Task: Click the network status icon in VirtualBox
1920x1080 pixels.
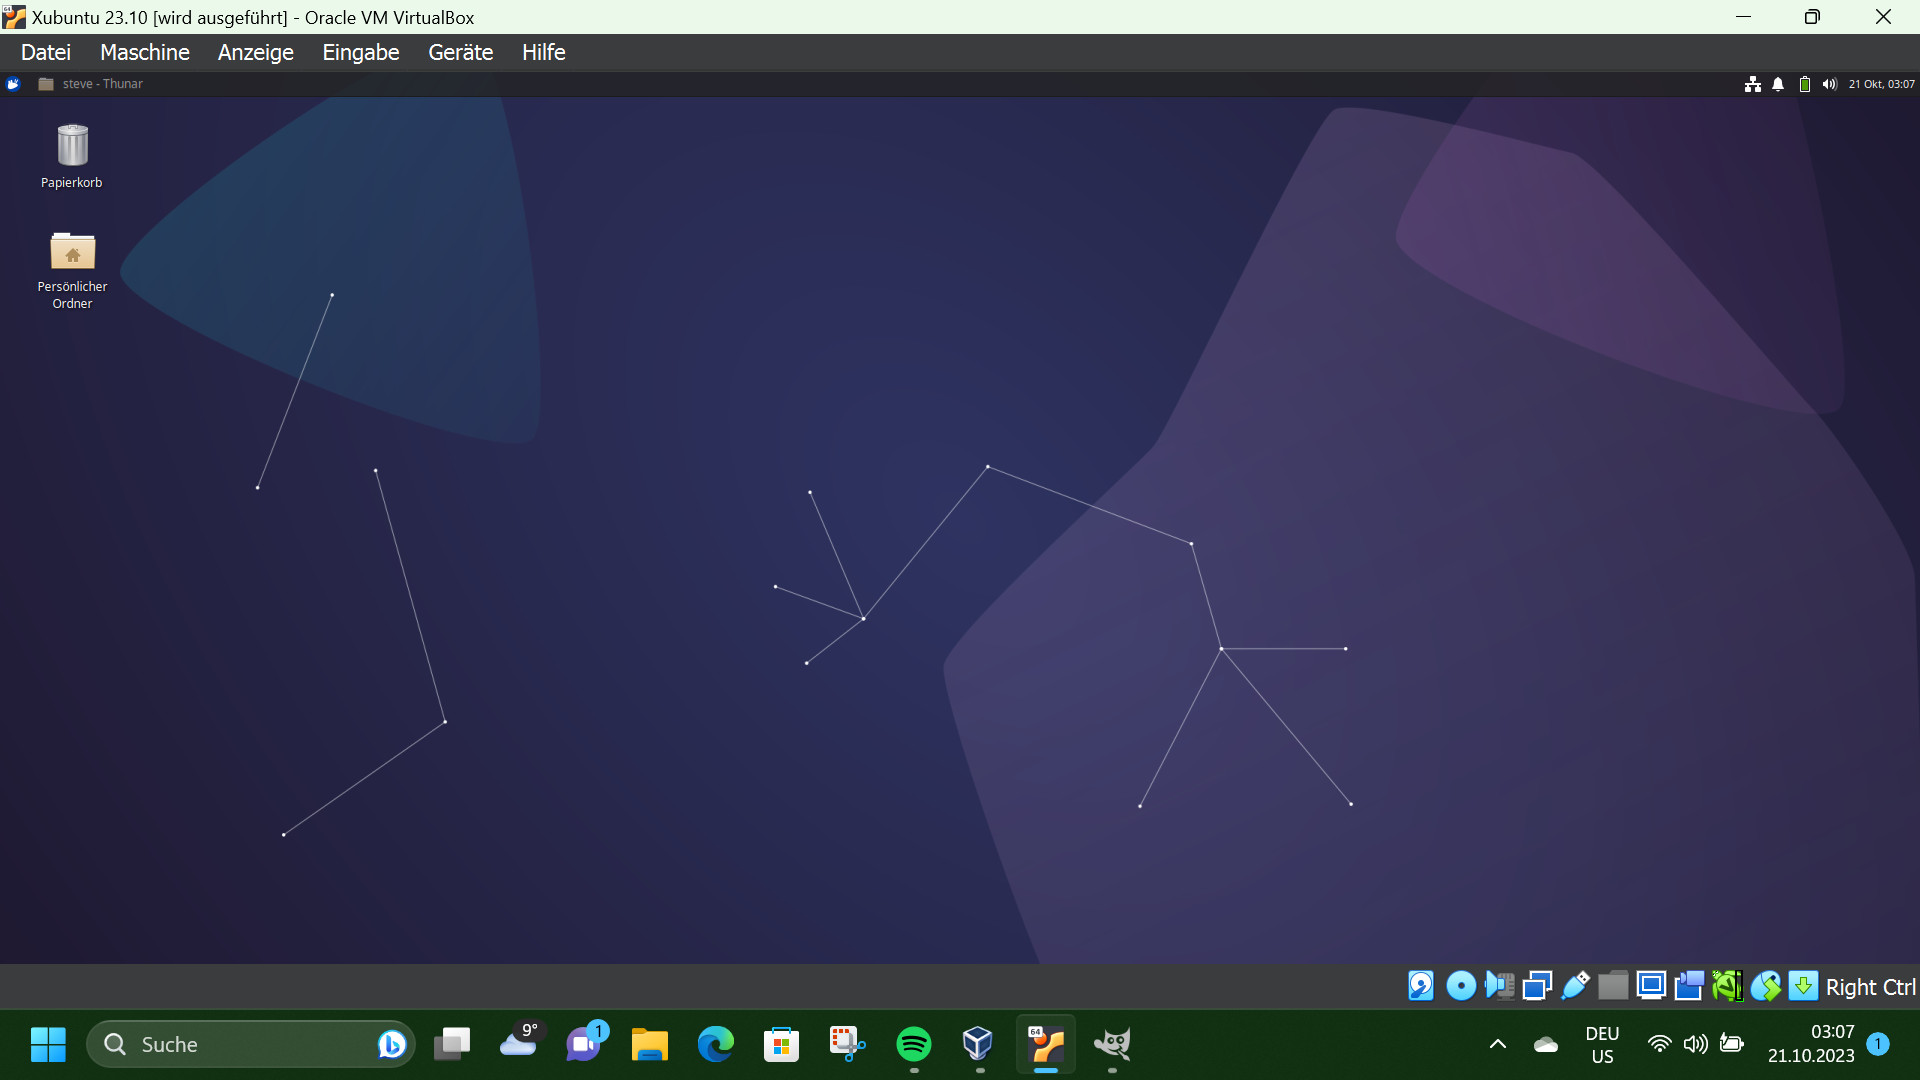Action: tap(1538, 986)
